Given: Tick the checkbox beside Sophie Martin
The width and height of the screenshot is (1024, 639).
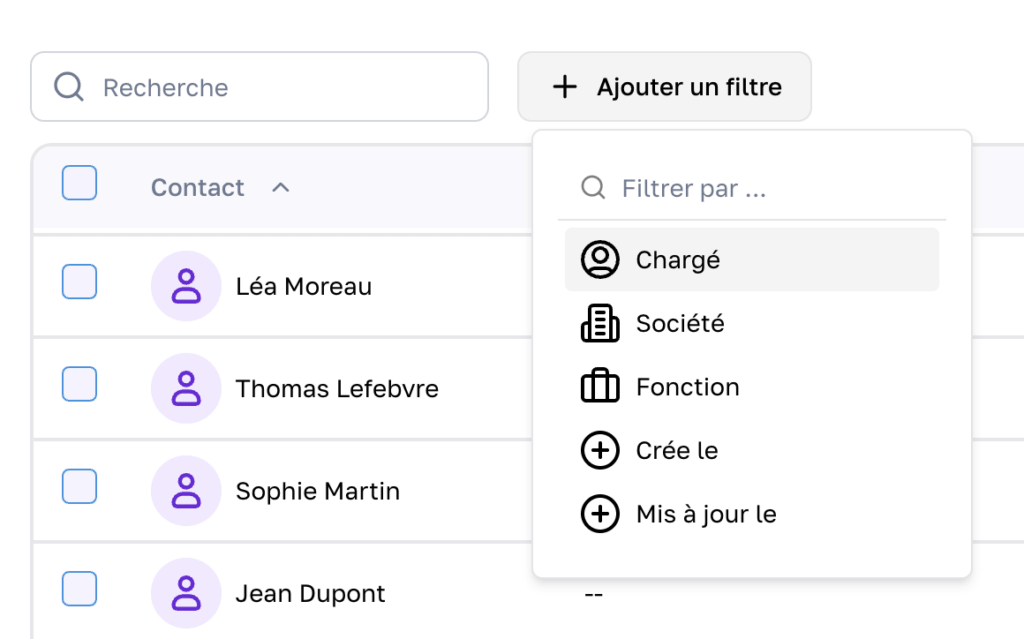Looking at the screenshot, I should tap(79, 487).
